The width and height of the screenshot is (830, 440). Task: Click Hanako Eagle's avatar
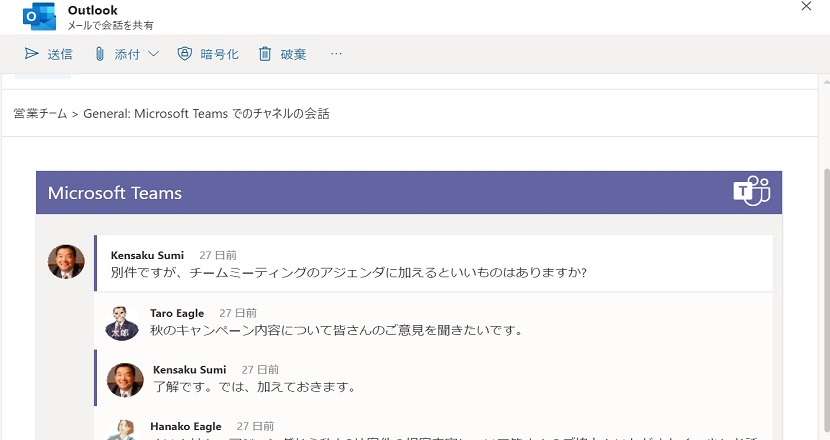click(121, 430)
